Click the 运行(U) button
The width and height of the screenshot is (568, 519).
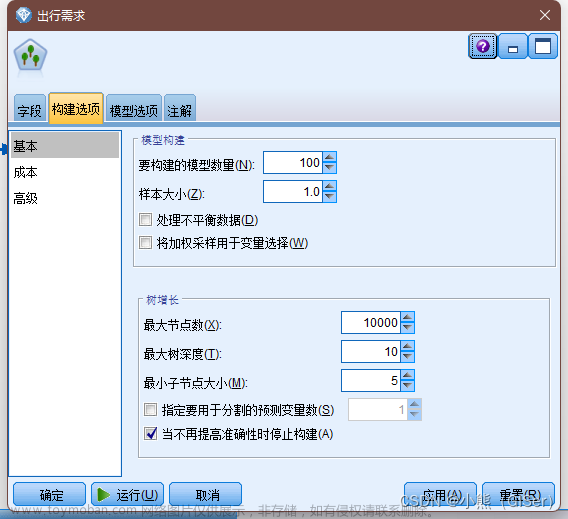[x=128, y=494]
